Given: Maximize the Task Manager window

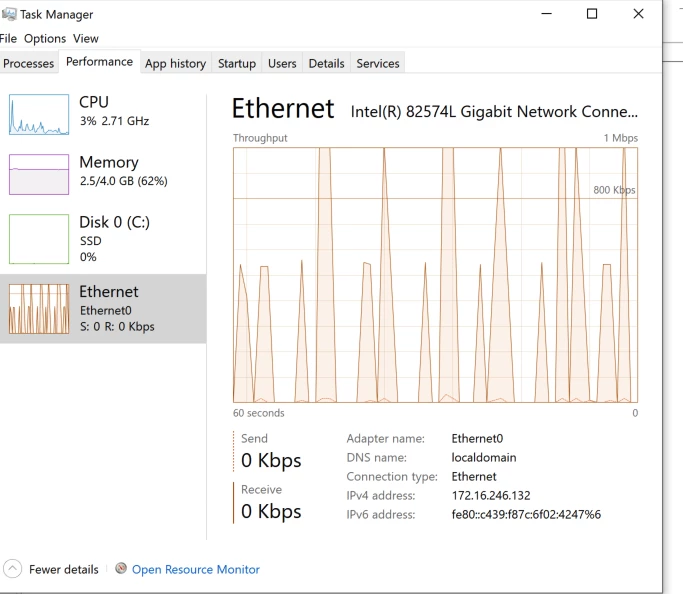Looking at the screenshot, I should pos(592,14).
